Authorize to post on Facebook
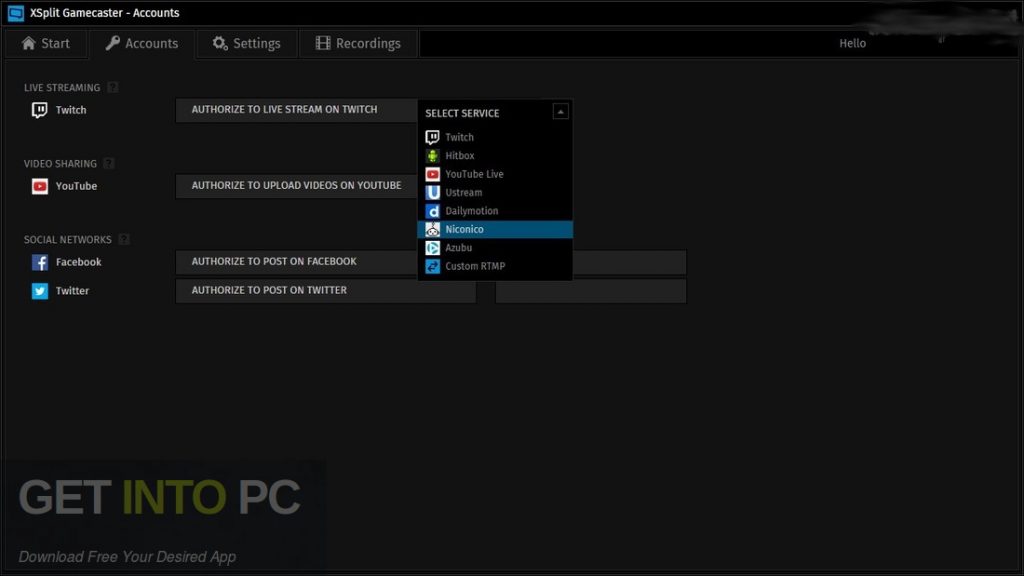1024x576 pixels. (296, 261)
